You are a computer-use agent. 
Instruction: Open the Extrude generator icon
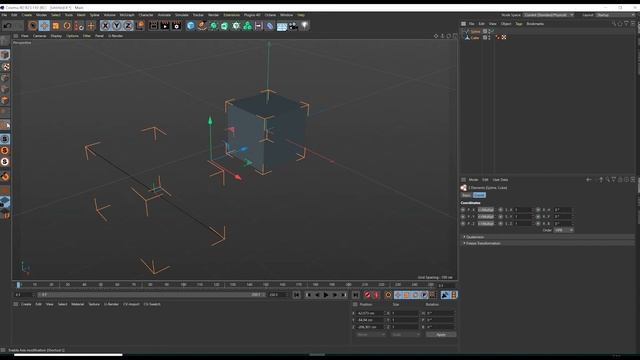click(224, 26)
